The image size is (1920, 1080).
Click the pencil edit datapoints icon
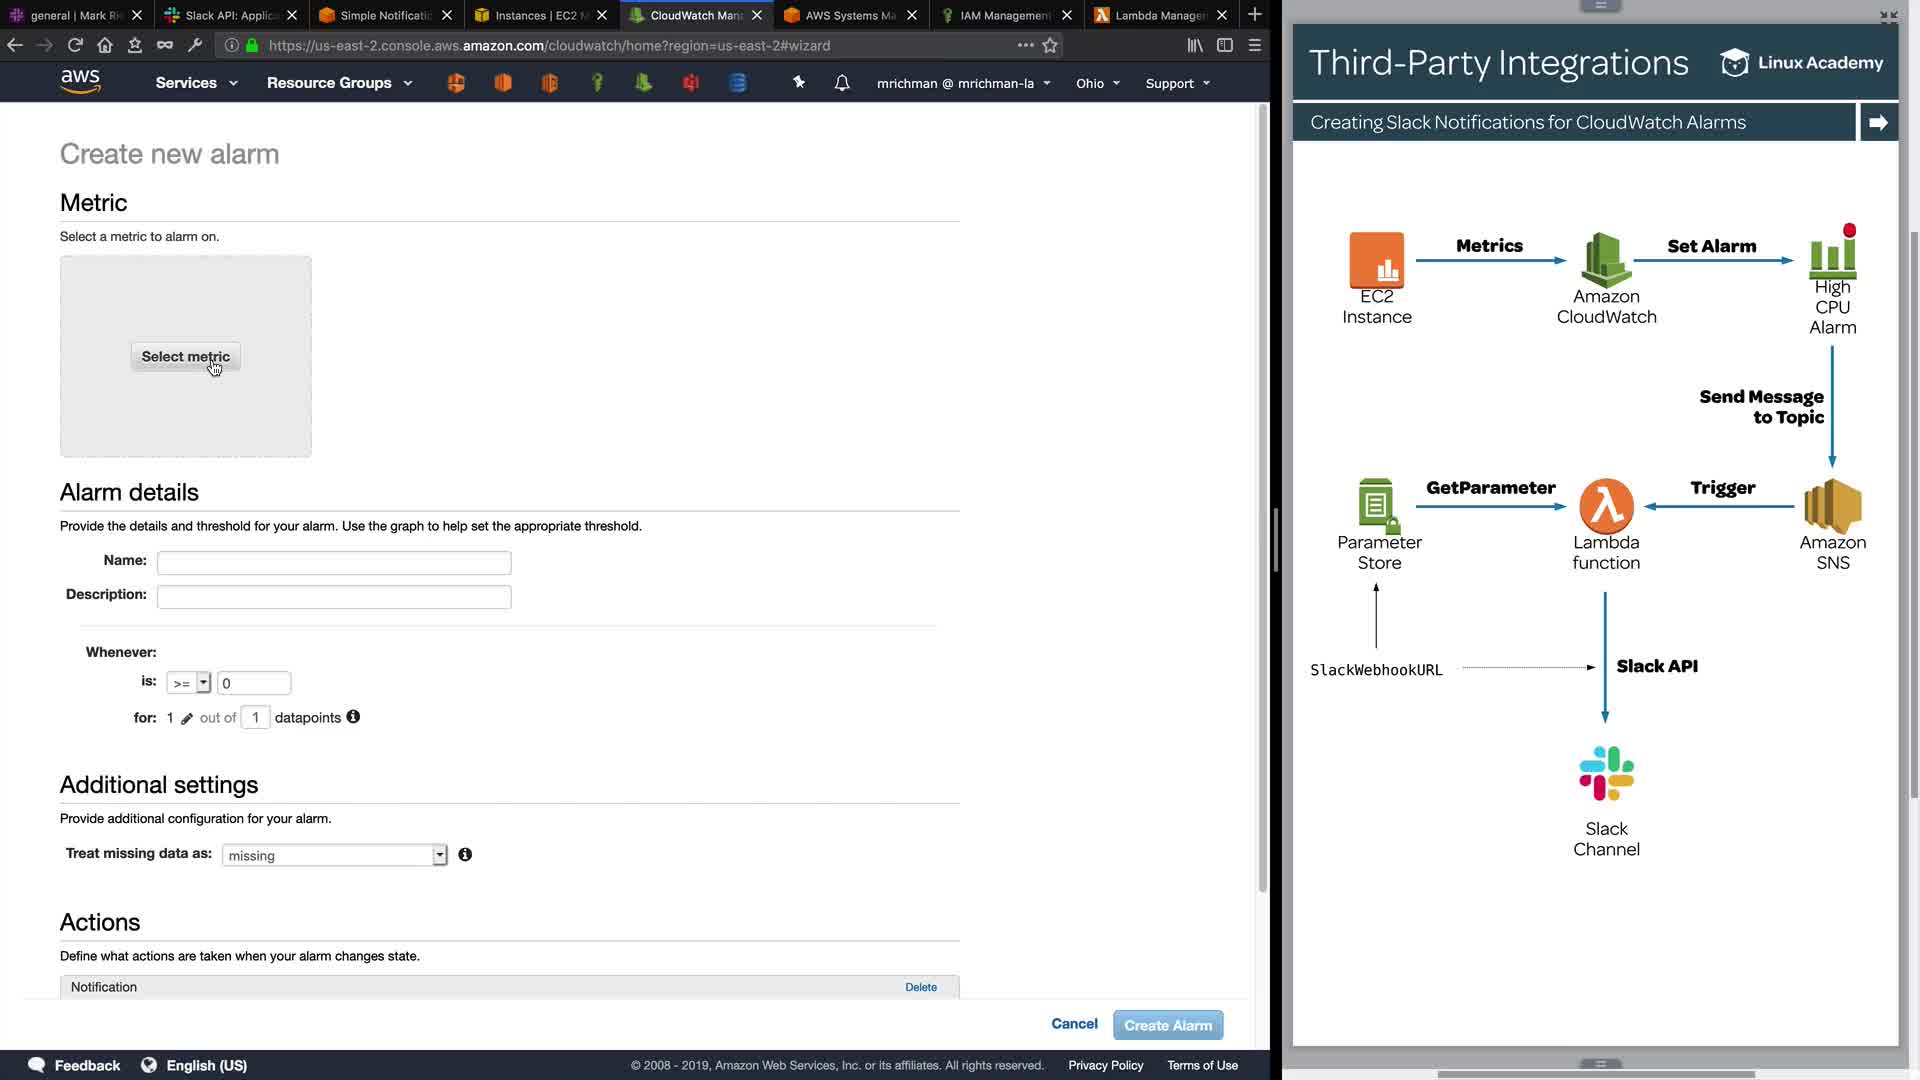(187, 719)
